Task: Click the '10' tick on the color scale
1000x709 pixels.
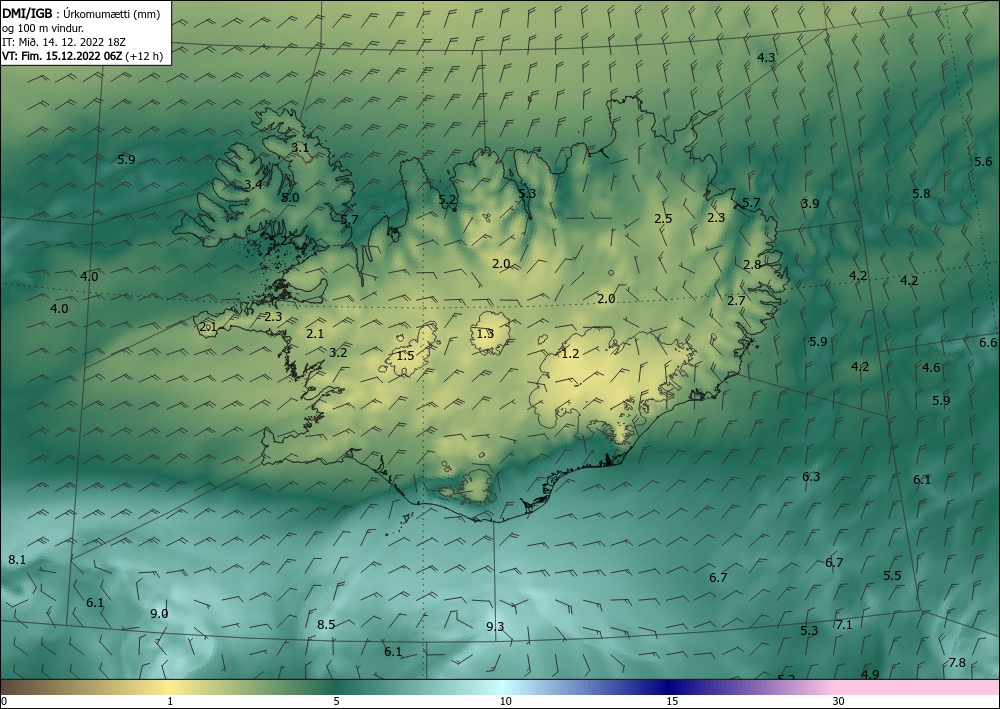Action: tap(505, 701)
